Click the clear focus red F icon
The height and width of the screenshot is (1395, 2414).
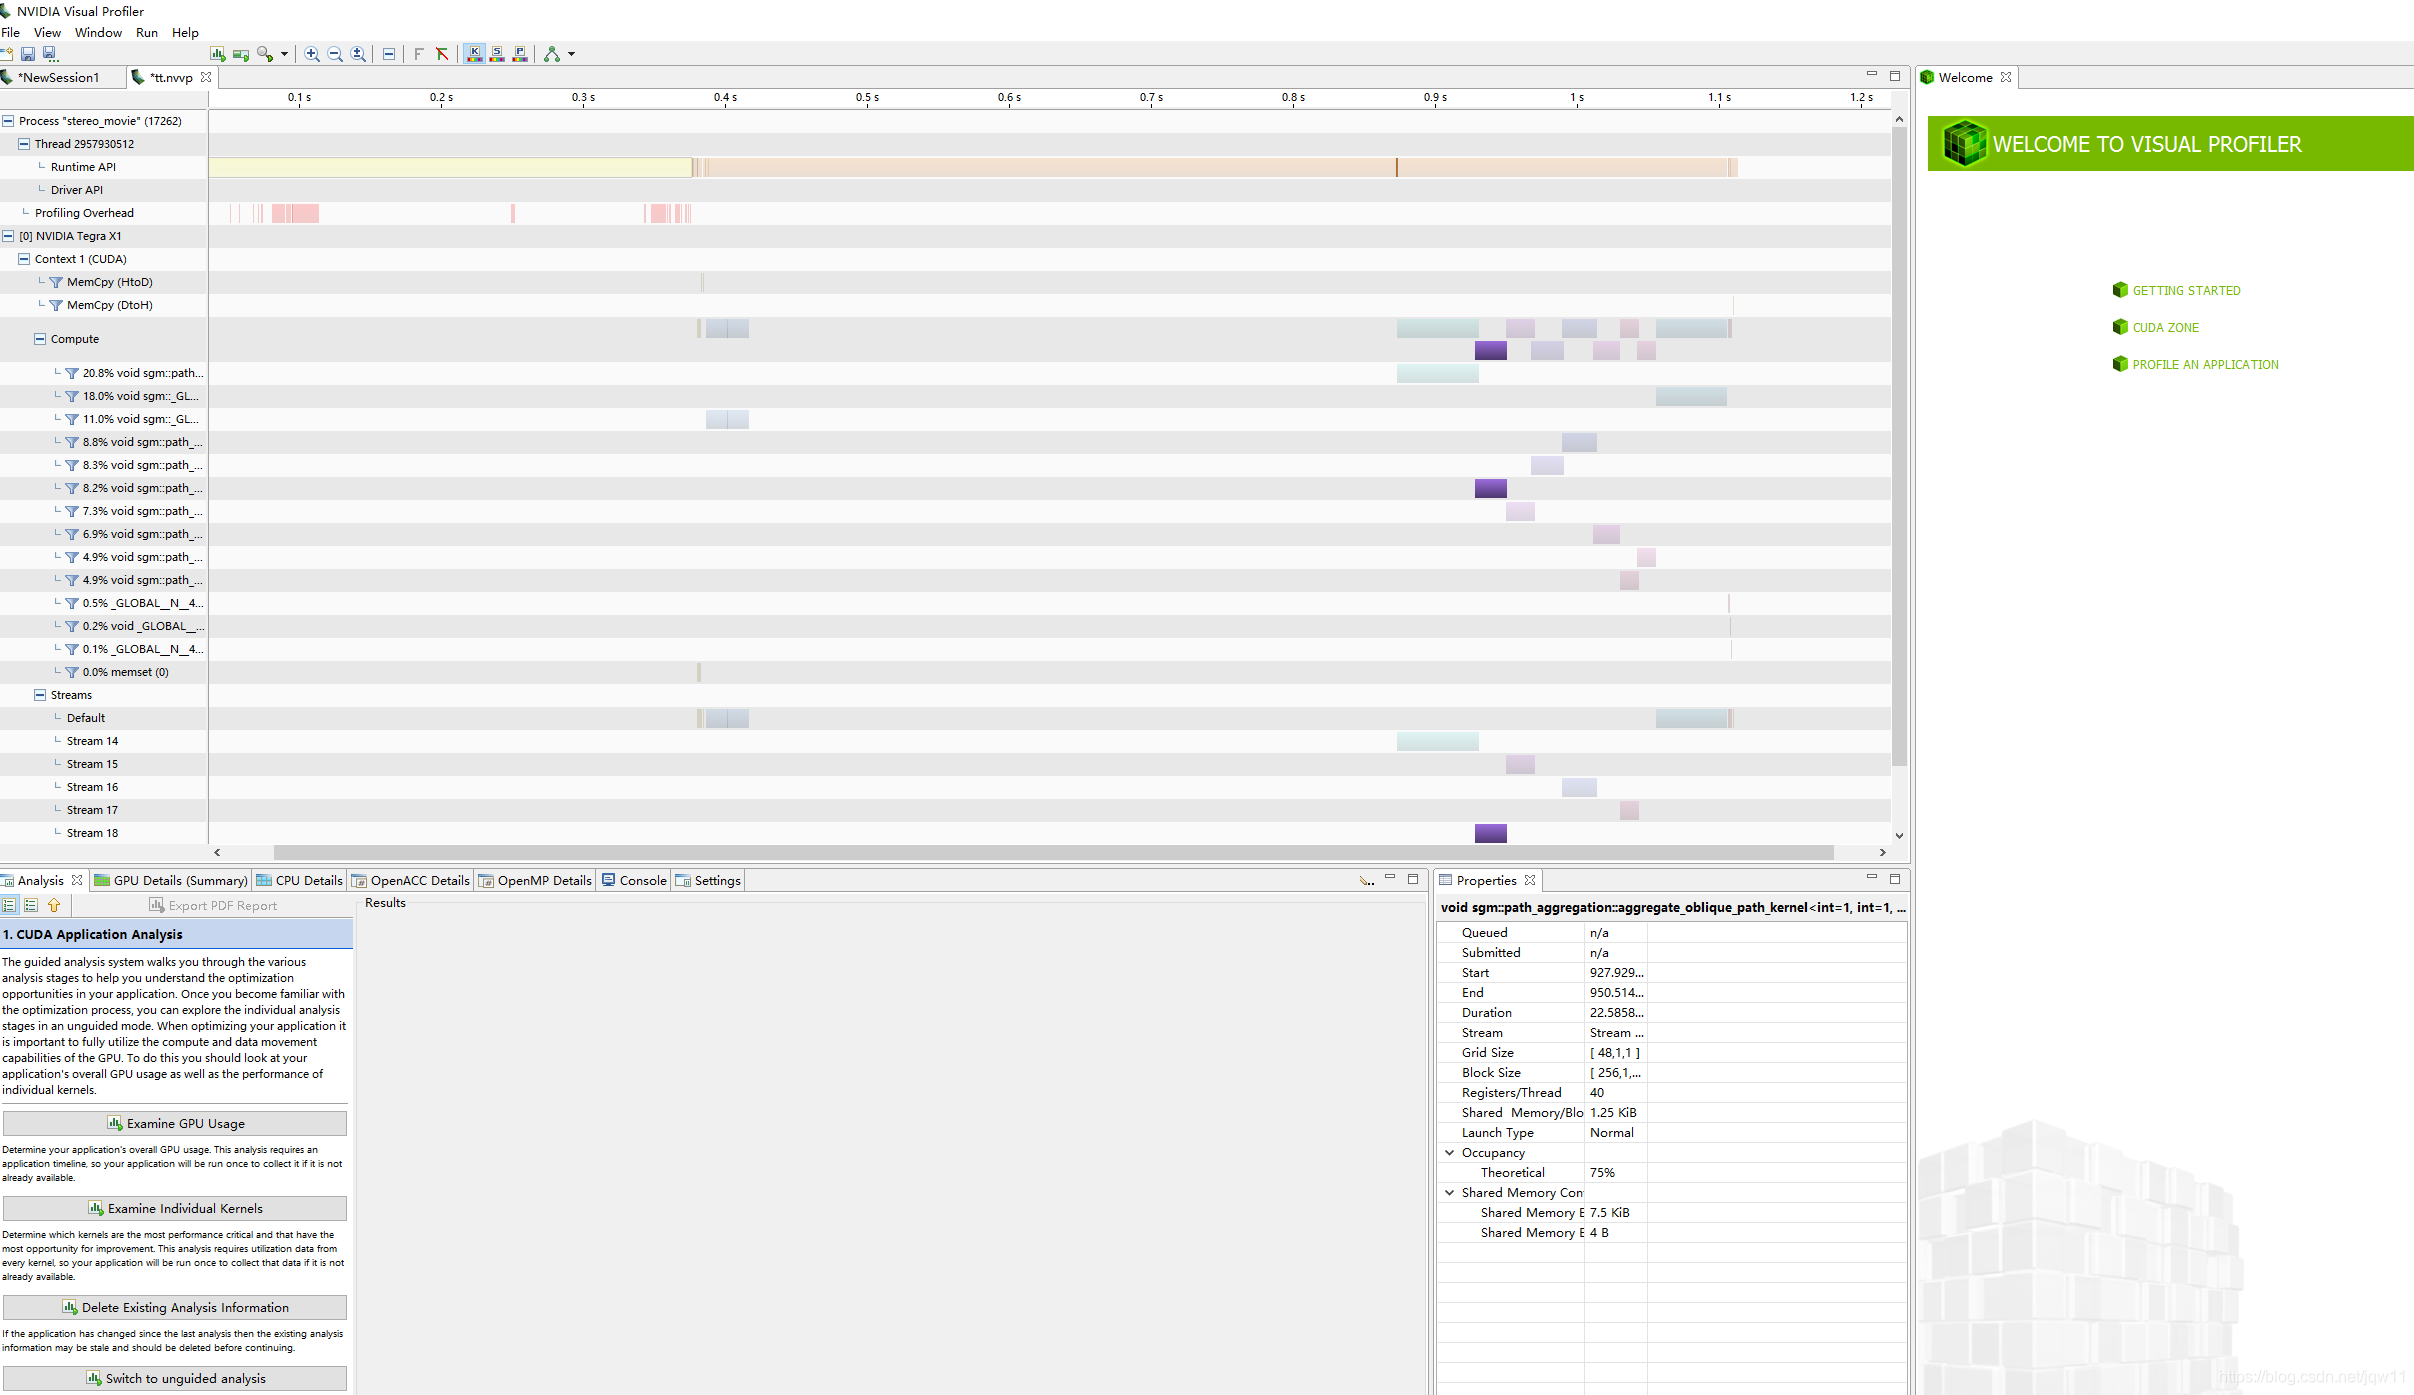point(442,54)
